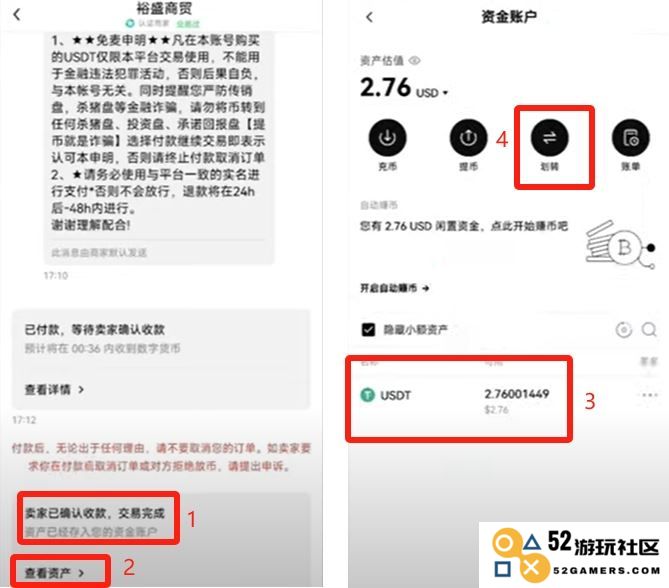
Task: Open USDT row three-dots menu
Action: tap(649, 395)
